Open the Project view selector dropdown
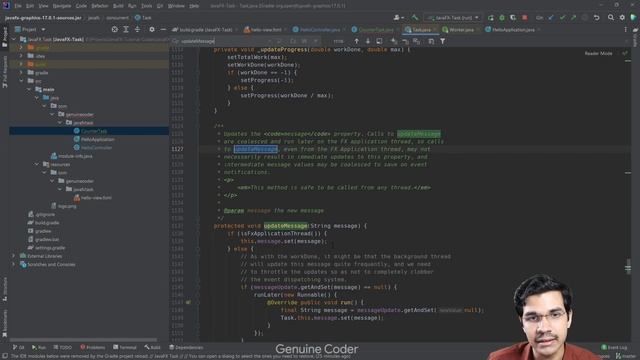The width and height of the screenshot is (640, 360). pyautogui.click(x=30, y=29)
